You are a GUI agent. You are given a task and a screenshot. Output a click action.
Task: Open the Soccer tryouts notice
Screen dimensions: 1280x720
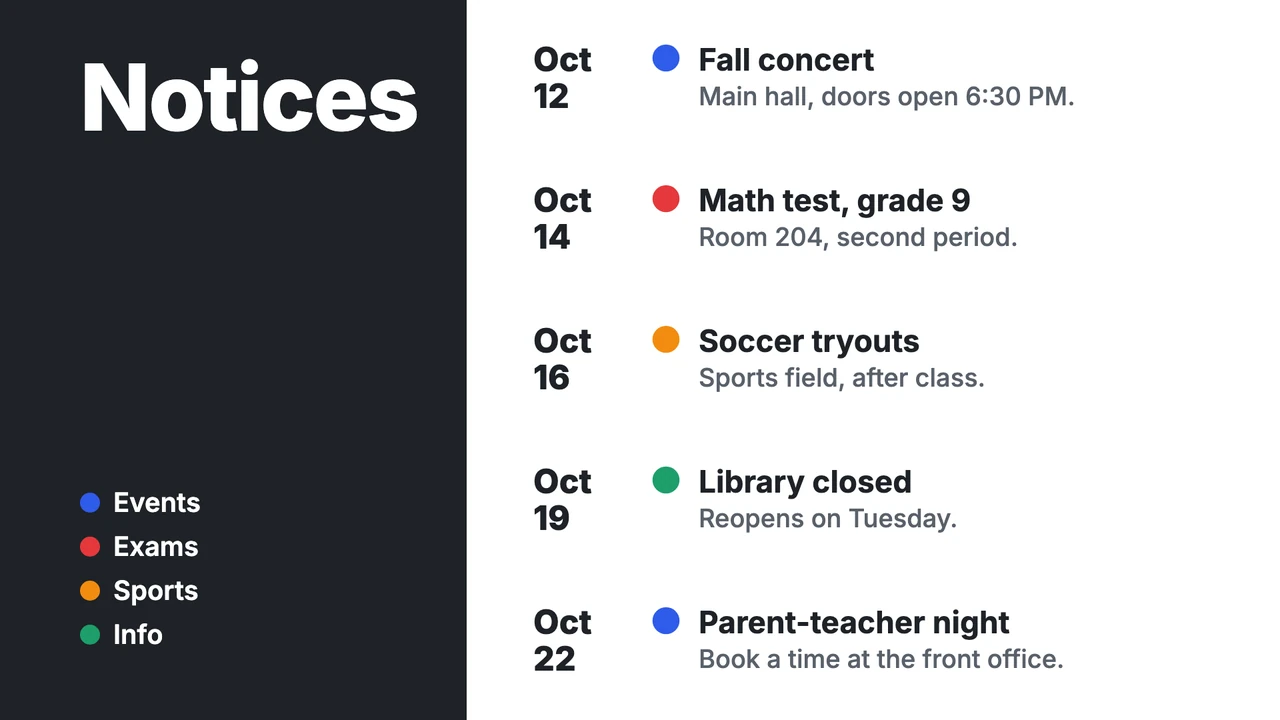(809, 342)
